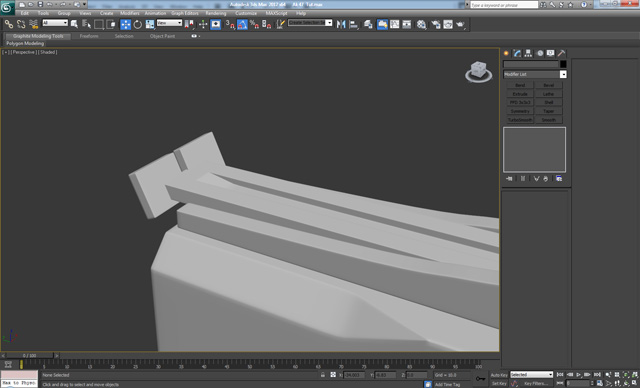Image resolution: width=640 pixels, height=388 pixels.
Task: Click the TurboSmooth modifier button
Action: 520,120
